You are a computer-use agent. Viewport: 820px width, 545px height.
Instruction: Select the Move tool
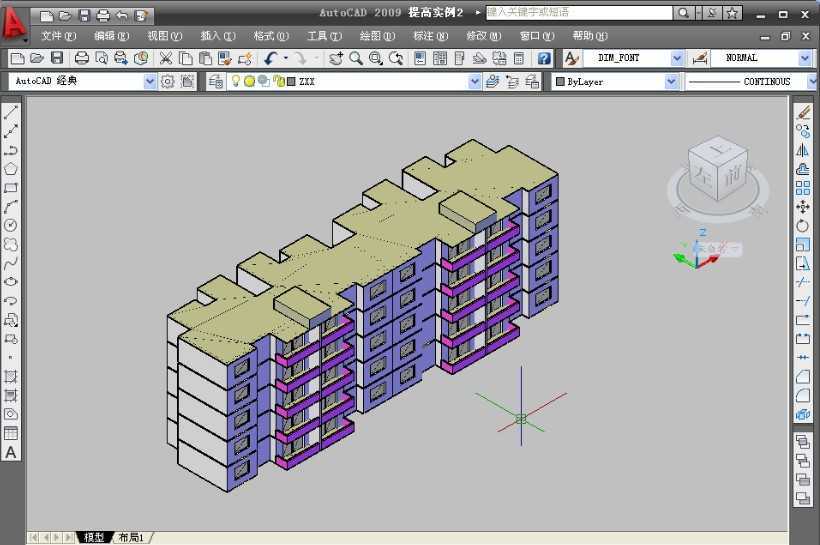[x=803, y=207]
